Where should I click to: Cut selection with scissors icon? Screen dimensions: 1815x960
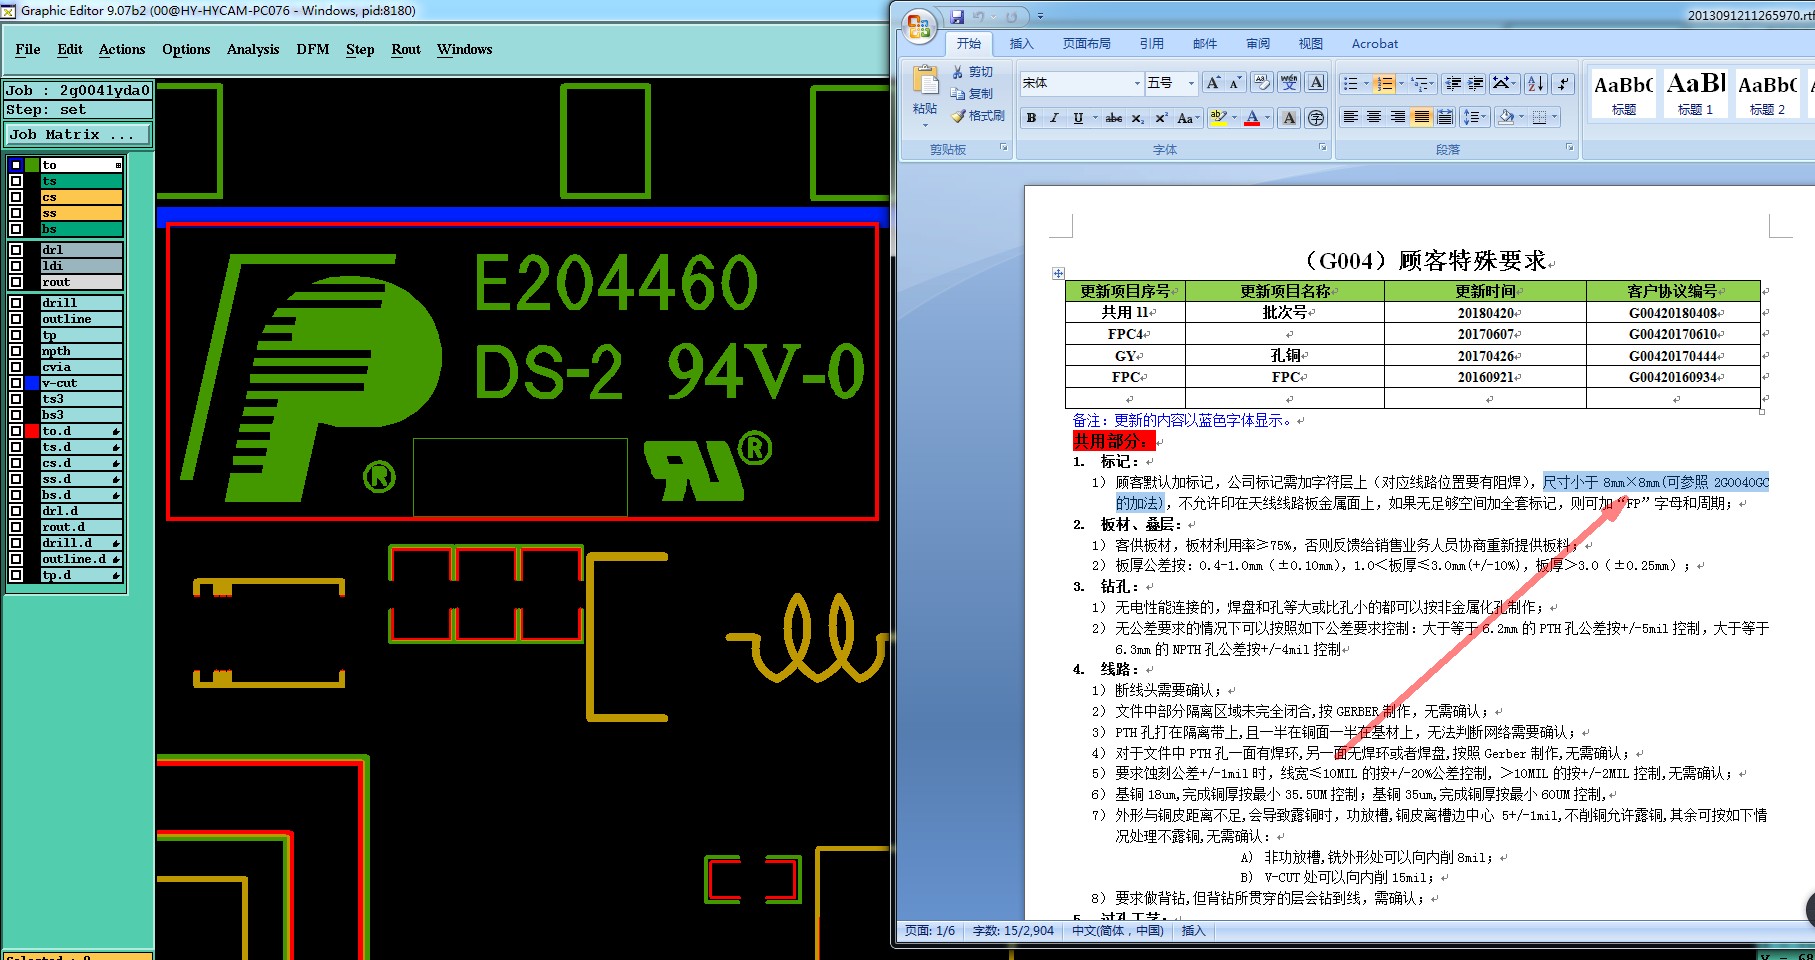[958, 72]
